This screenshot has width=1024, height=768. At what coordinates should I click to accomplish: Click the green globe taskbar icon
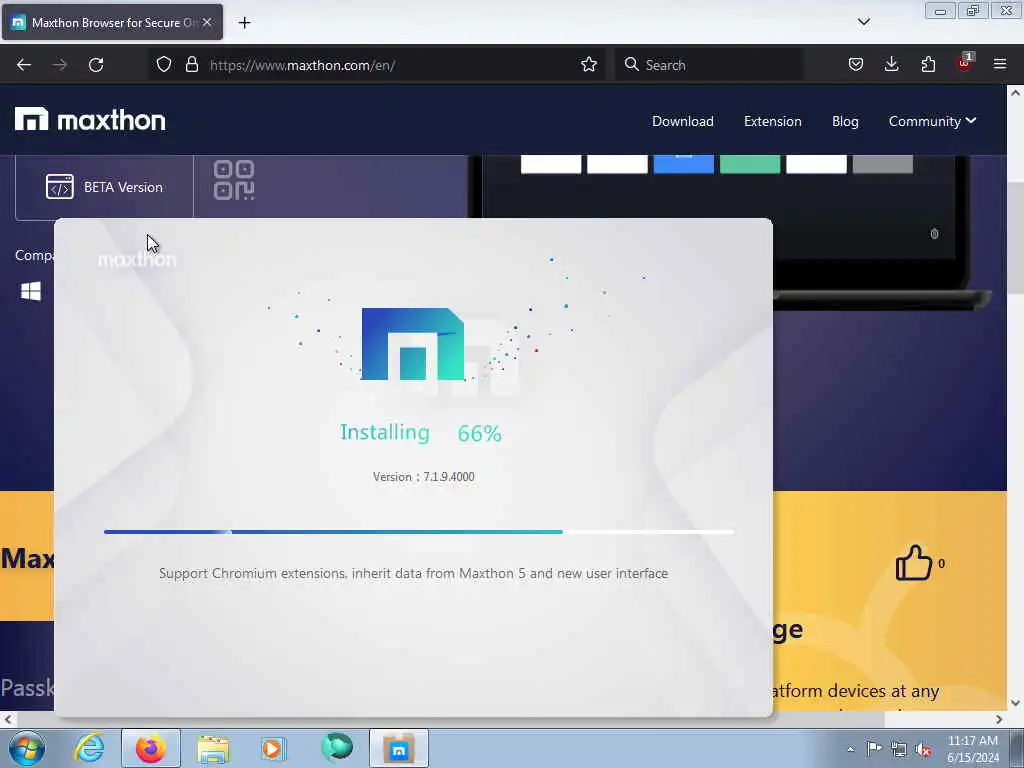336,747
